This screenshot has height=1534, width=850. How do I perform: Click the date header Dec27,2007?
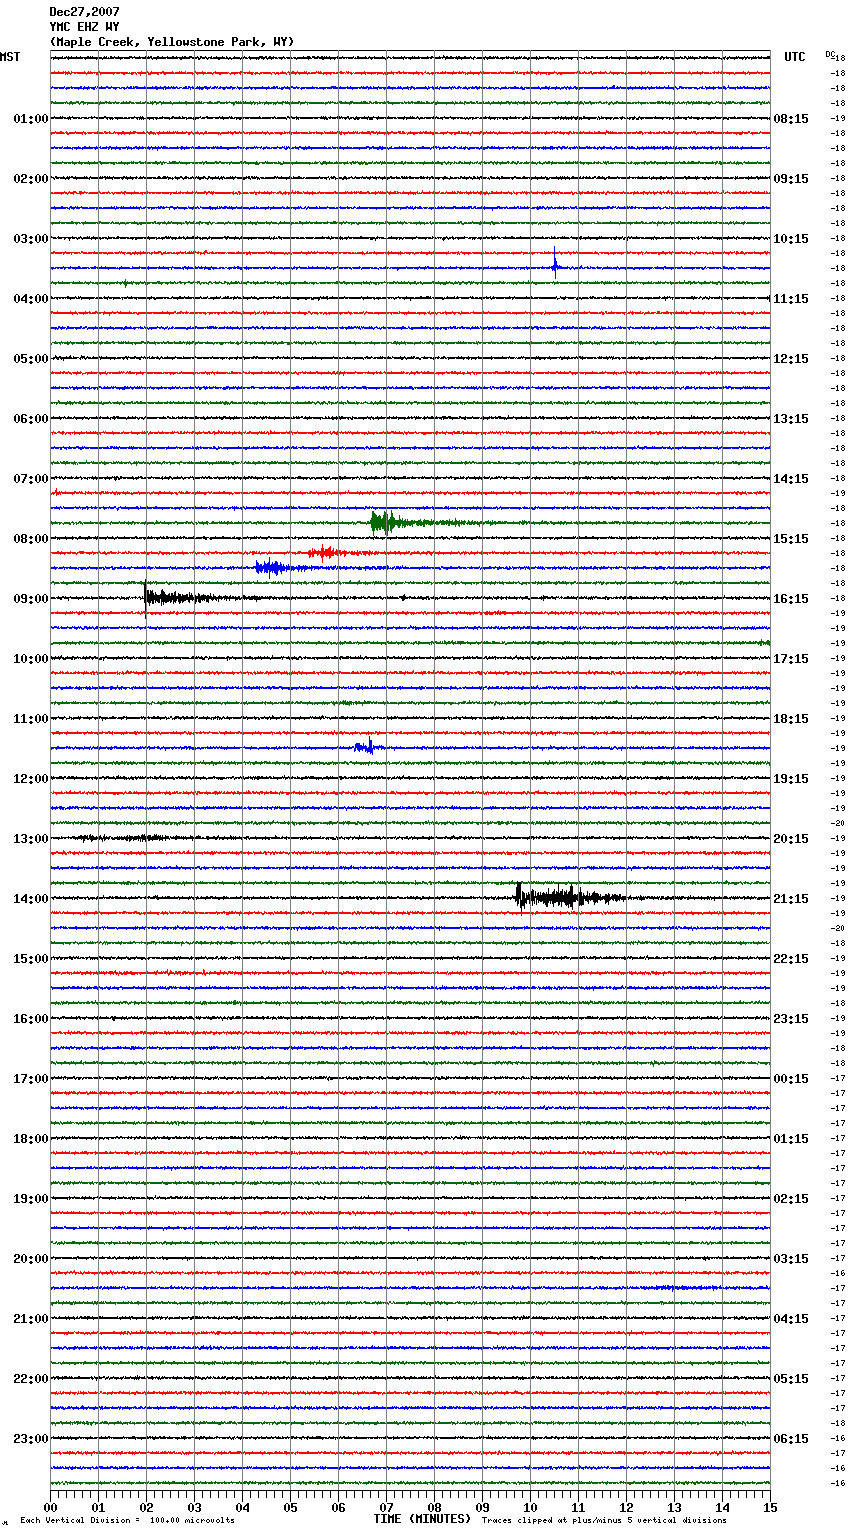tap(84, 12)
